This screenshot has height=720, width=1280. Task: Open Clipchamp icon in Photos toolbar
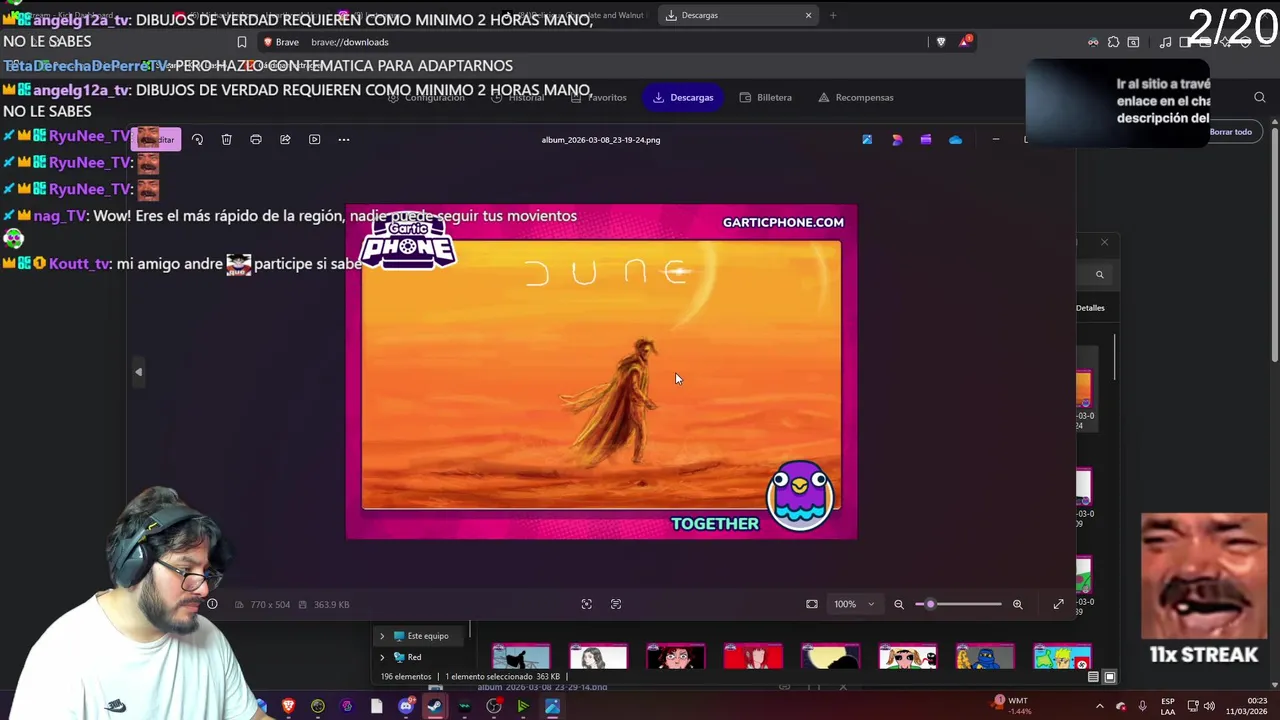(926, 140)
